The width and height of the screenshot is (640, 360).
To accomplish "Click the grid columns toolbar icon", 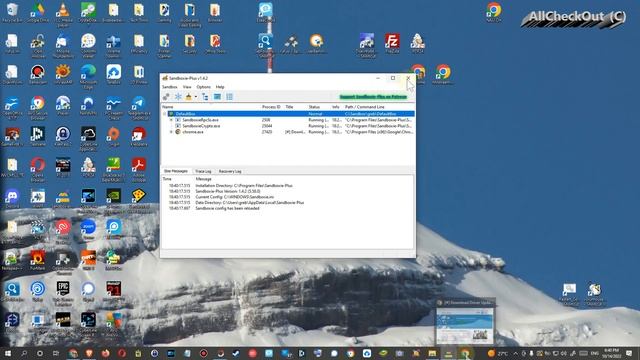I will pyautogui.click(x=229, y=97).
